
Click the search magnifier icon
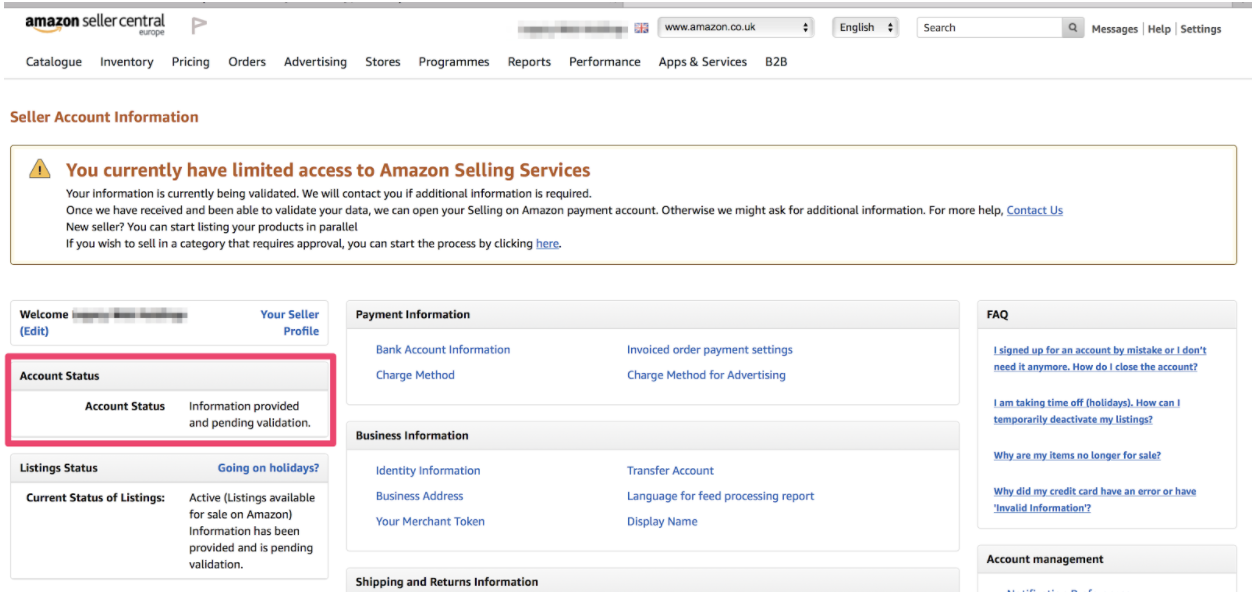coord(1073,28)
